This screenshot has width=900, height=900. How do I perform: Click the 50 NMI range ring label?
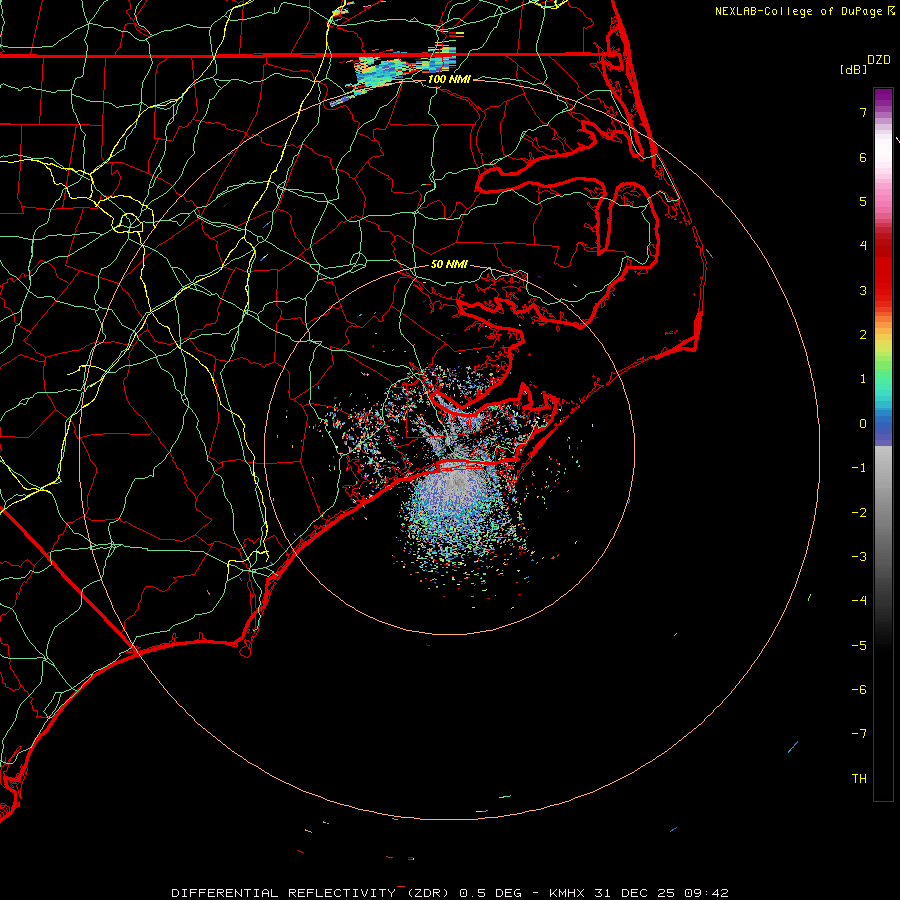click(x=449, y=264)
